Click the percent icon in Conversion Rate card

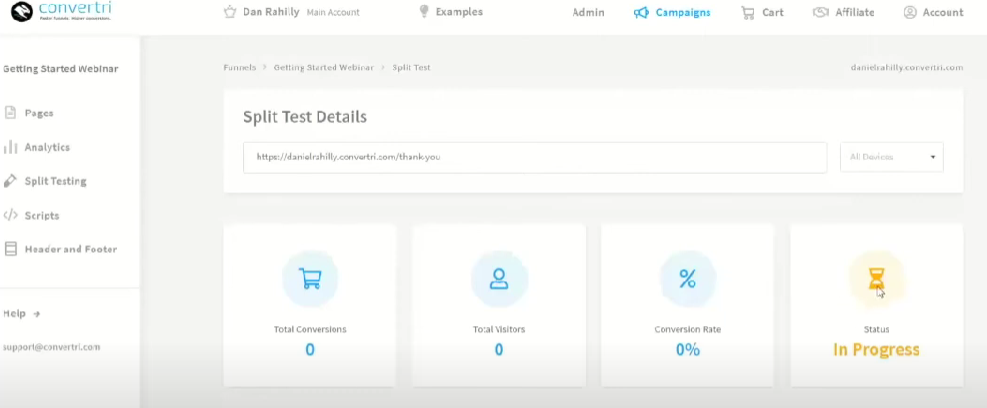tap(687, 279)
